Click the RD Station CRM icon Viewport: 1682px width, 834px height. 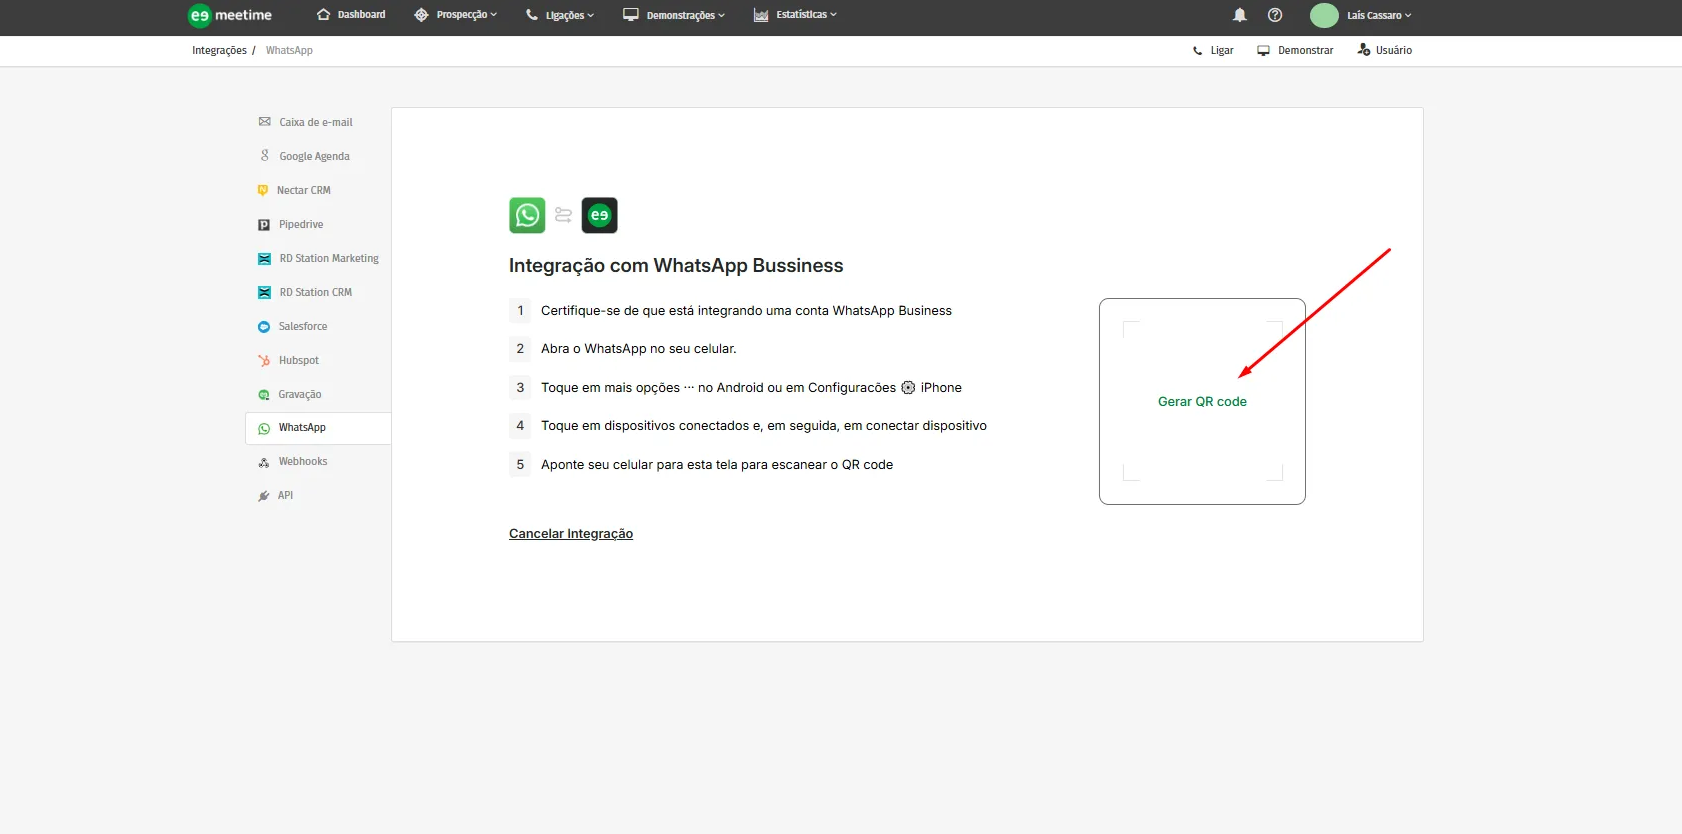click(264, 293)
